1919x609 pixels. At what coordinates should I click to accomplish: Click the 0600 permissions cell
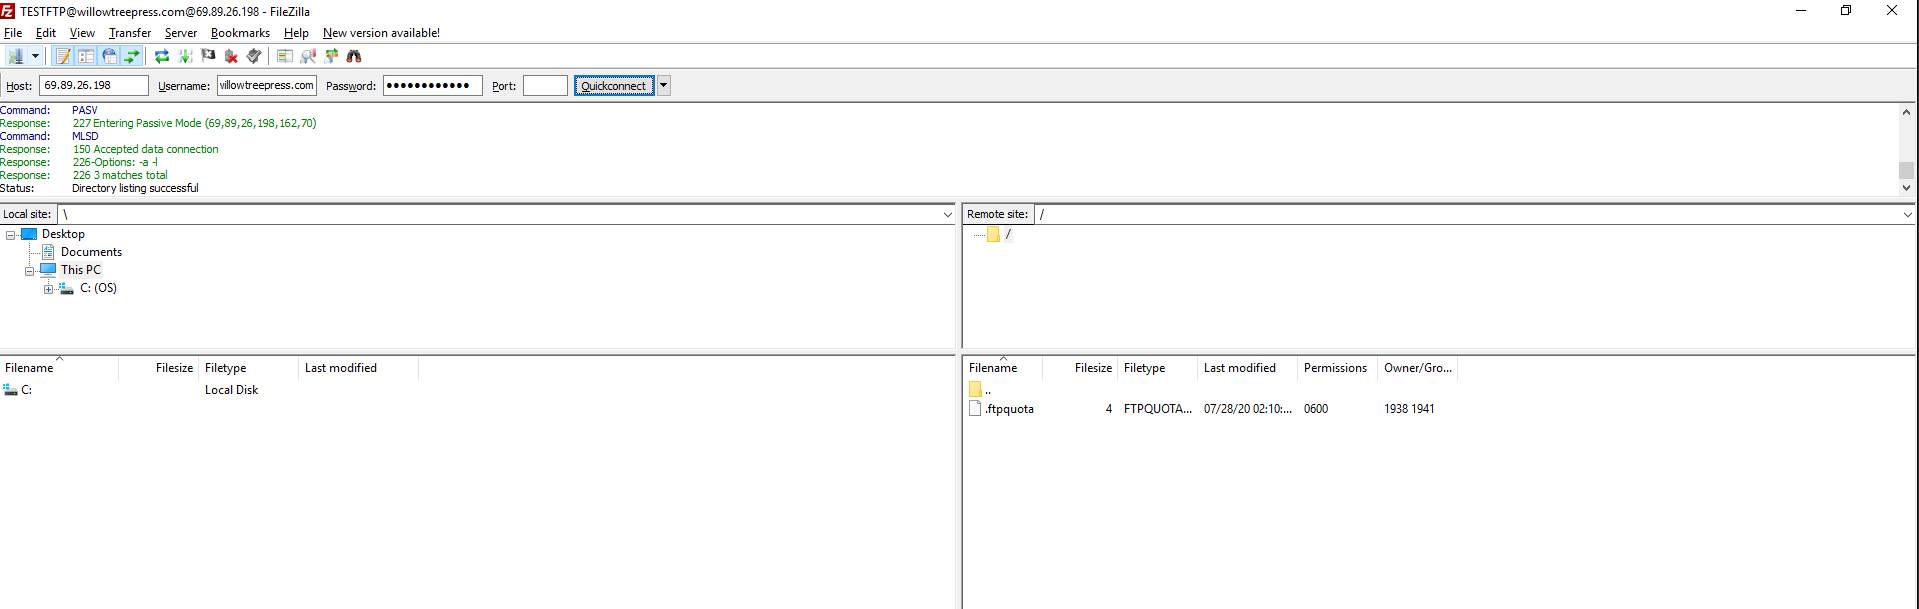1316,409
